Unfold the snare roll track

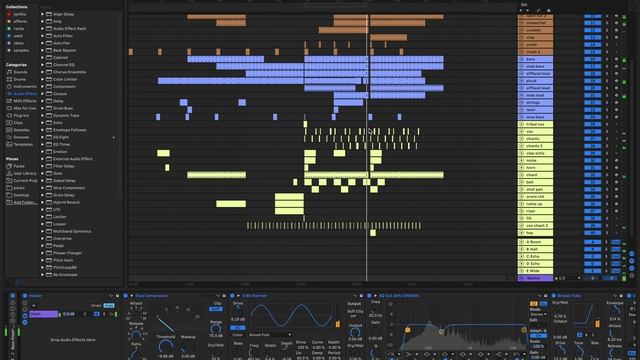coord(522,197)
